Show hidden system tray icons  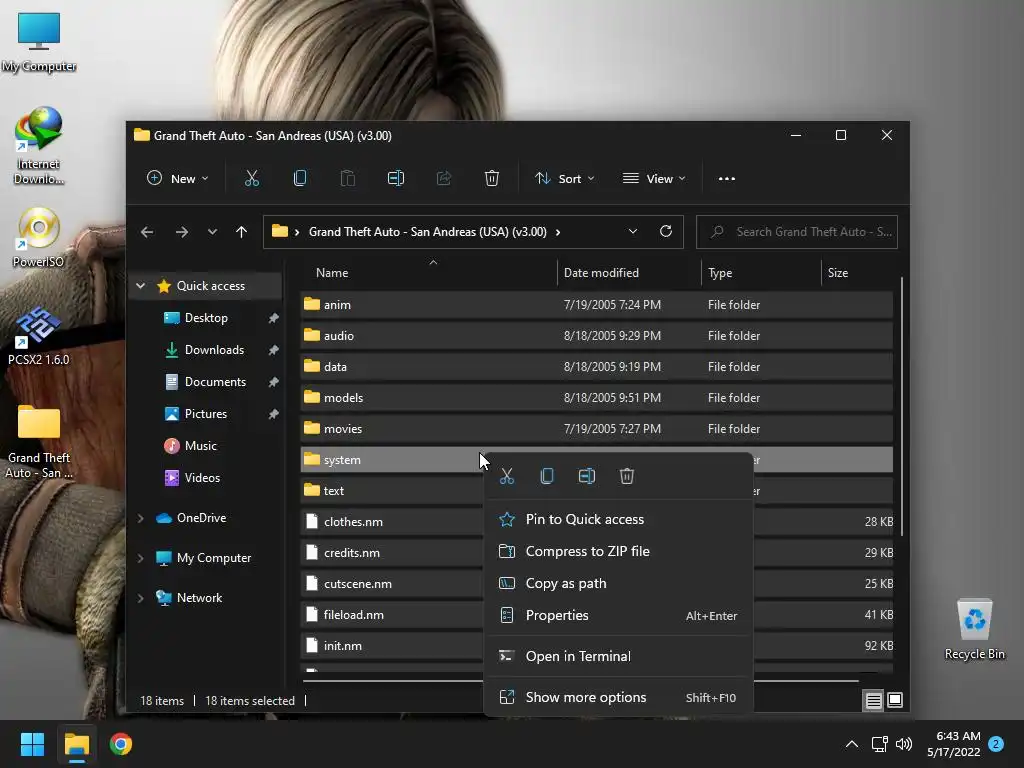click(x=852, y=744)
